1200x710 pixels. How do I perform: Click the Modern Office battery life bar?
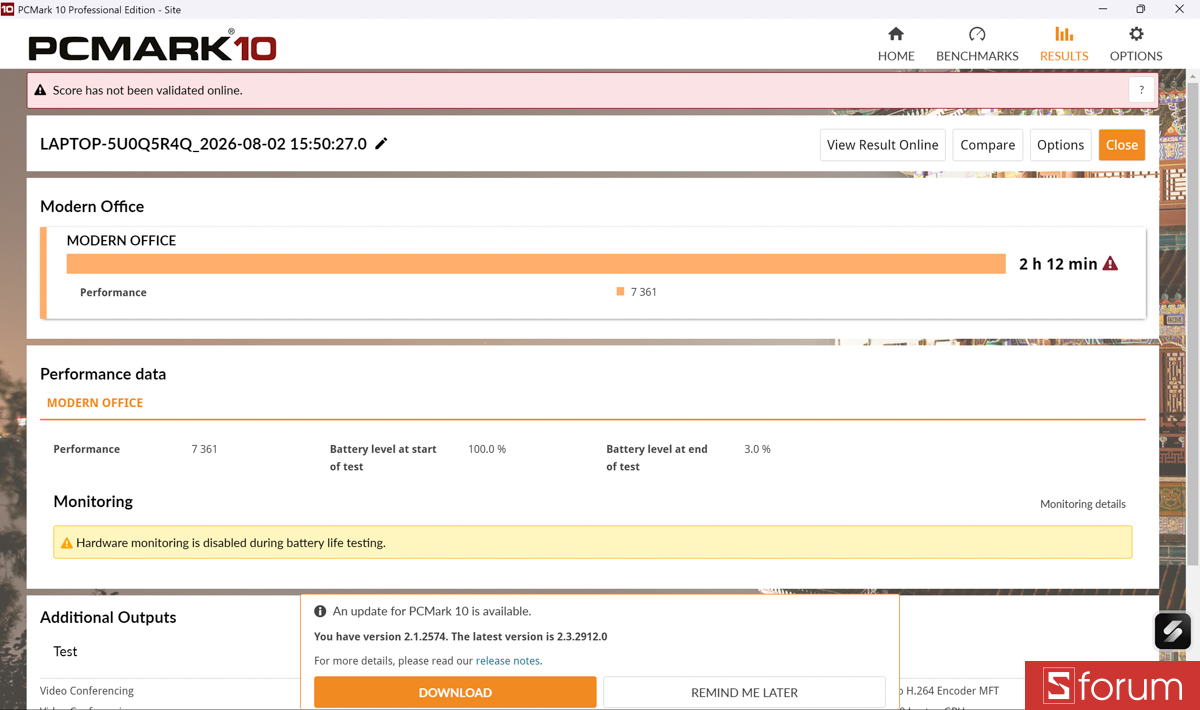tap(536, 264)
